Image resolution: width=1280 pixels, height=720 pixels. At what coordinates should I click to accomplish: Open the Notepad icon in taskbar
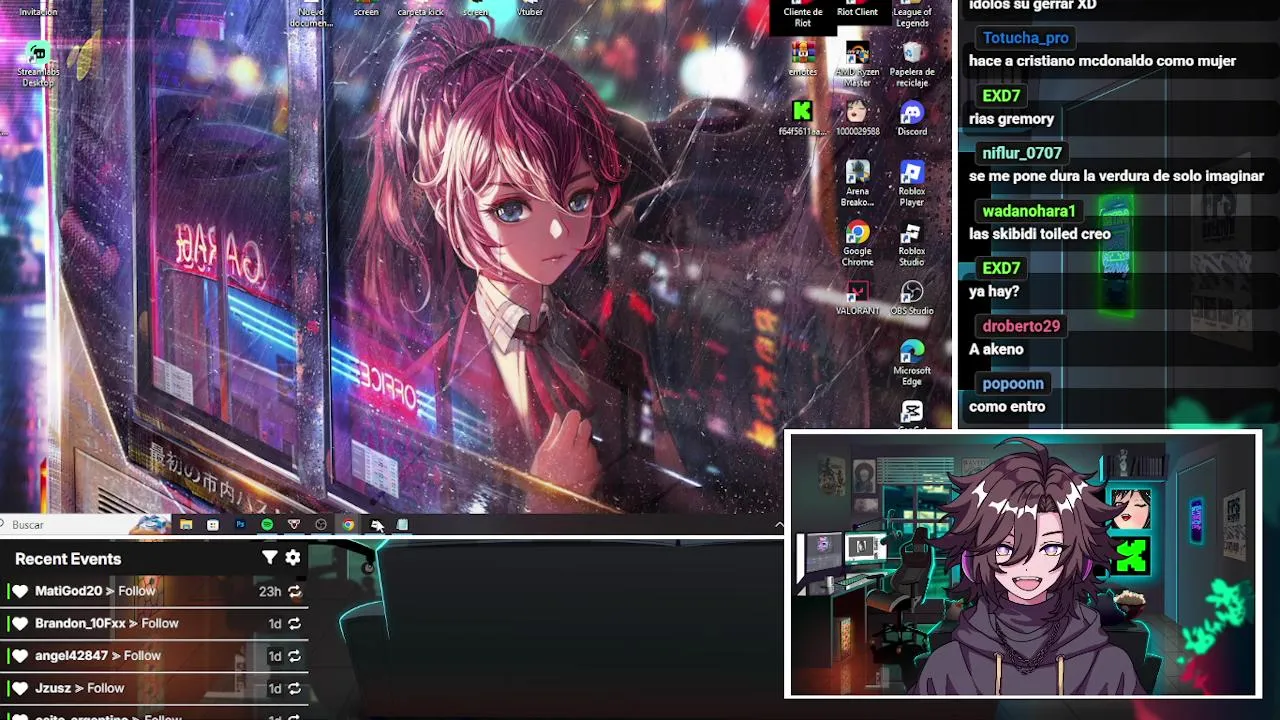click(x=402, y=524)
